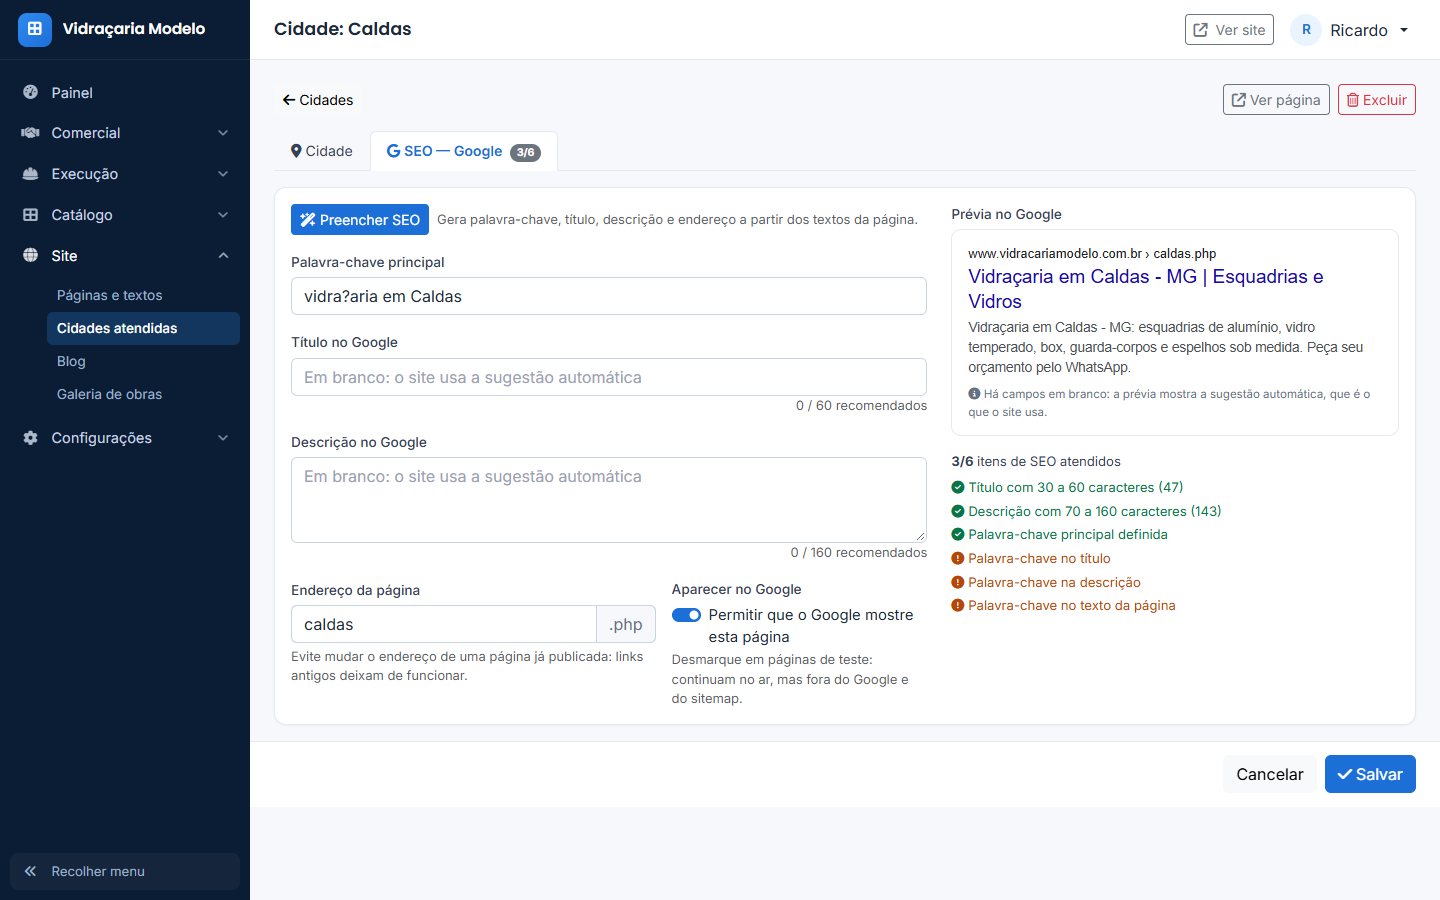Click the warning icon beside Palavra-chave na descrição
Image resolution: width=1440 pixels, height=900 pixels.
[x=958, y=582]
